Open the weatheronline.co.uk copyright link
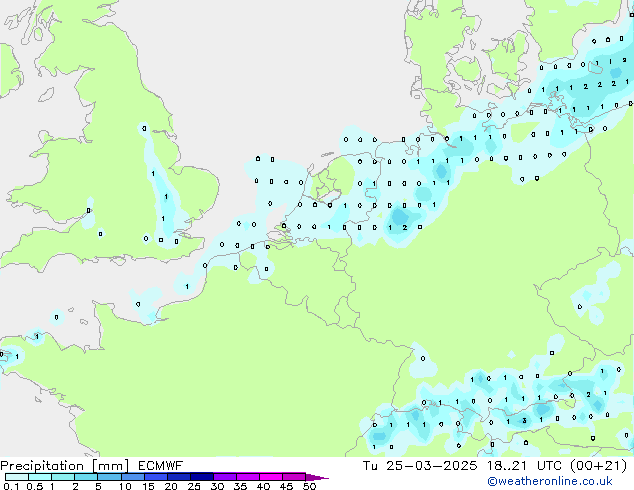The width and height of the screenshot is (634, 490). (x=550, y=482)
